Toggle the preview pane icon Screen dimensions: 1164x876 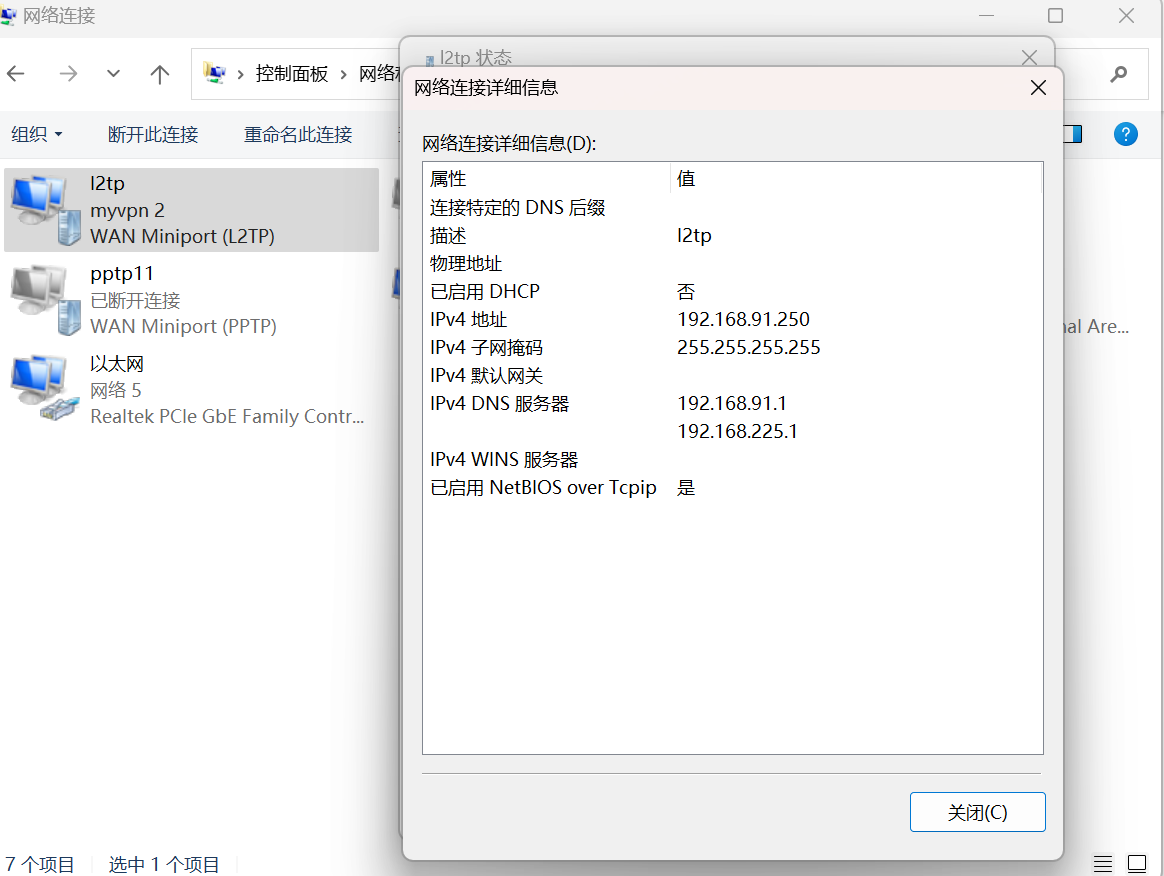point(1073,134)
